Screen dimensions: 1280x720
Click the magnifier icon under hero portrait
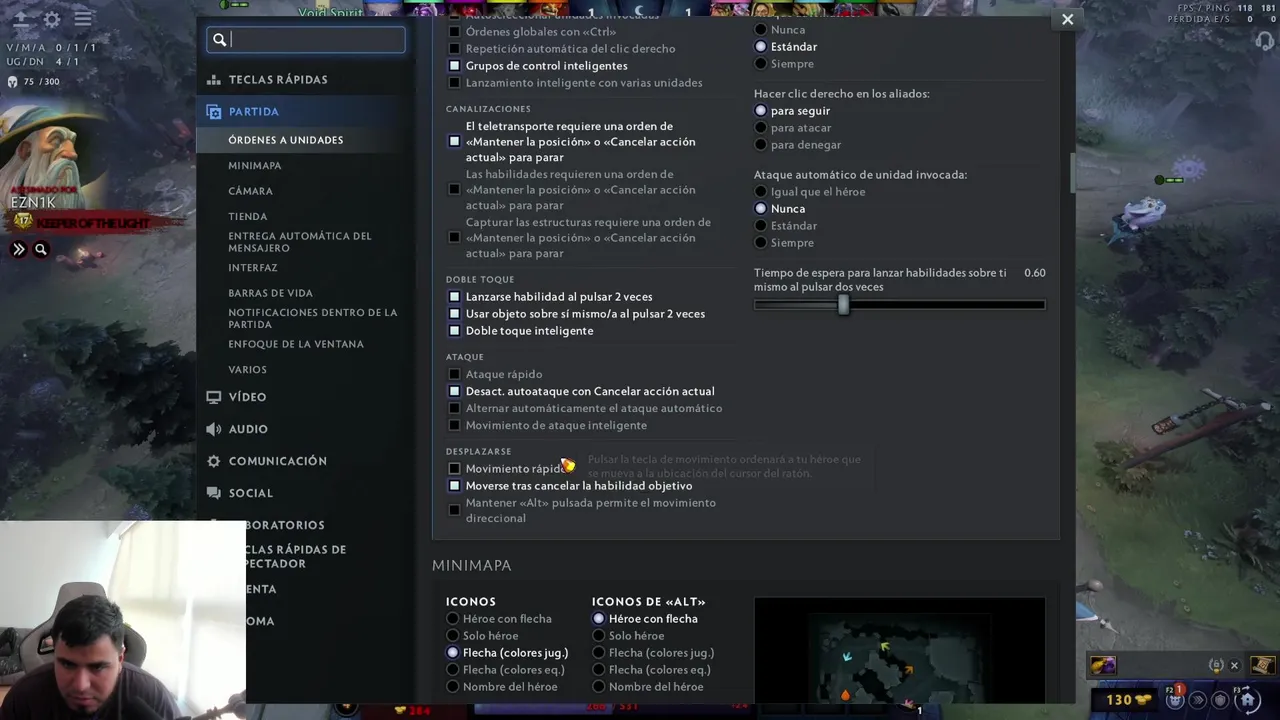(x=41, y=250)
